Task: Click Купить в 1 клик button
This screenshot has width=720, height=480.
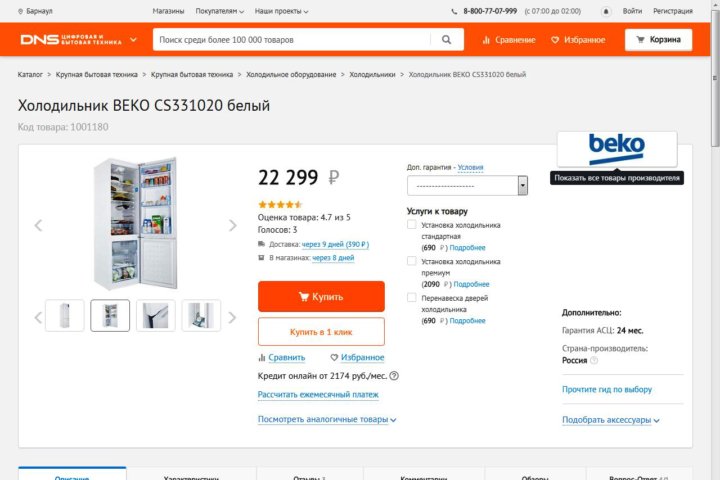Action: pos(321,332)
